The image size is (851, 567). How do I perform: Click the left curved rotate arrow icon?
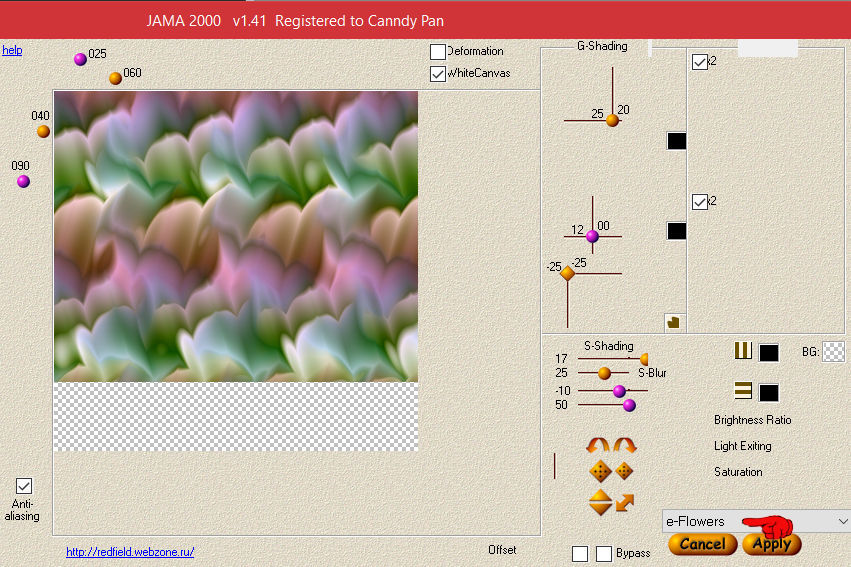(x=598, y=446)
